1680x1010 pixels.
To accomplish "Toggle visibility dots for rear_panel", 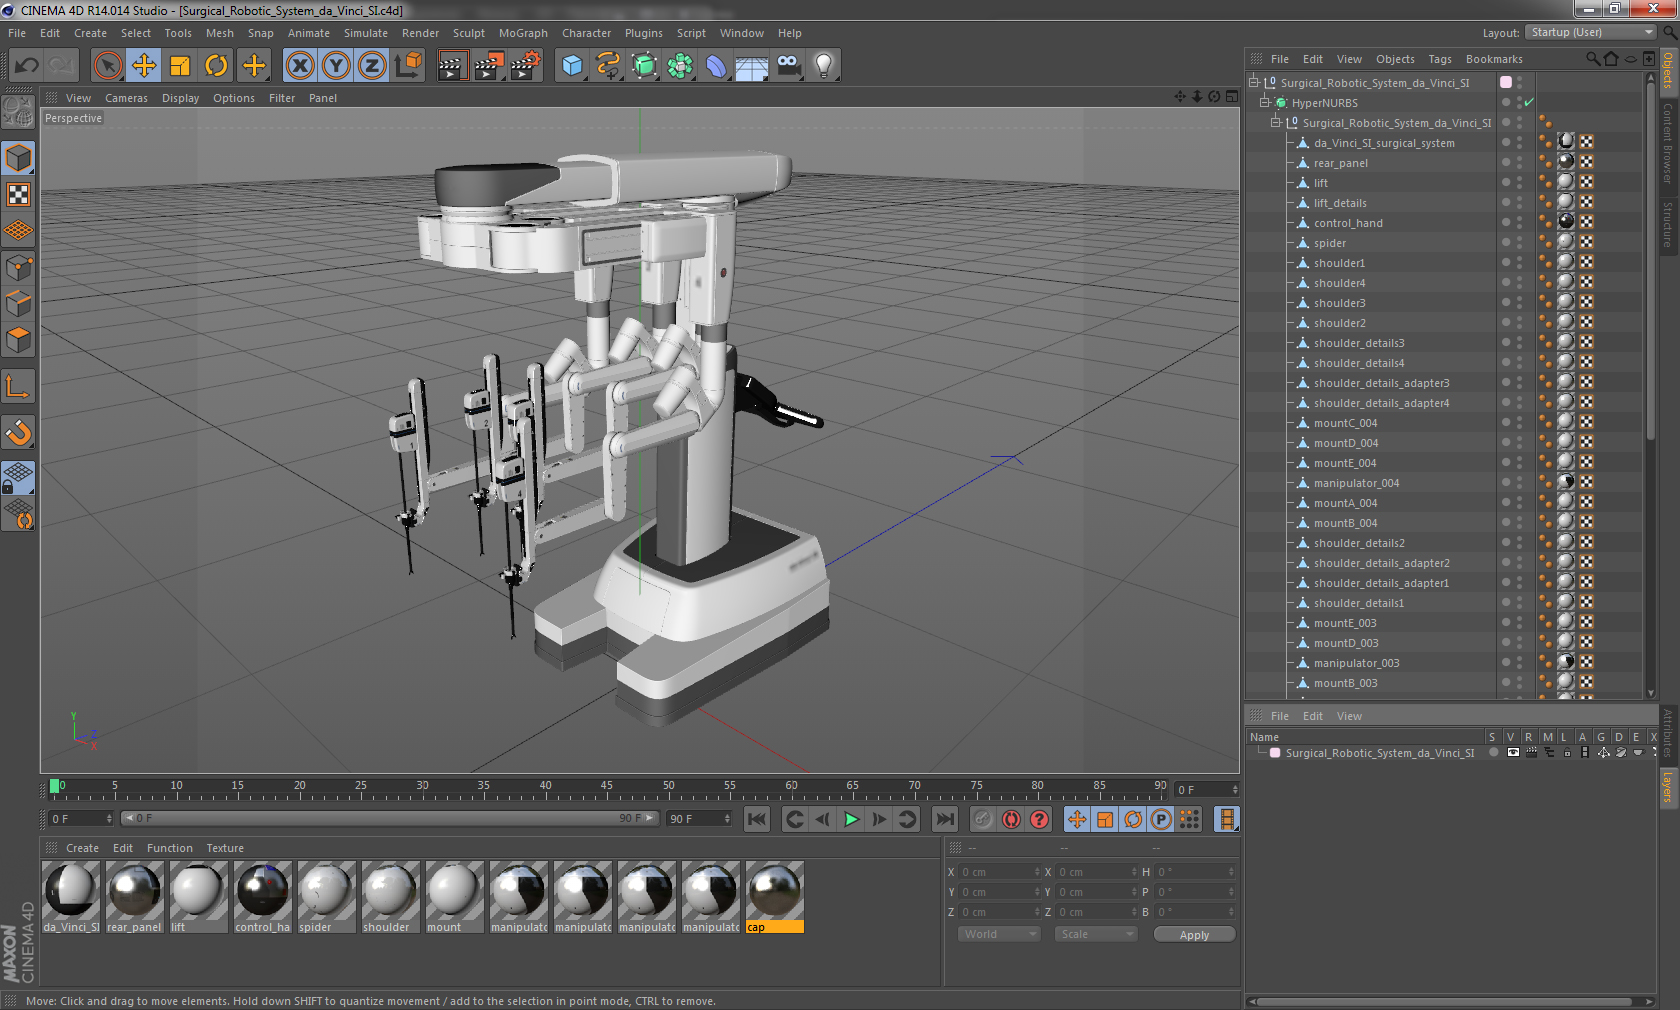I will [x=1520, y=163].
